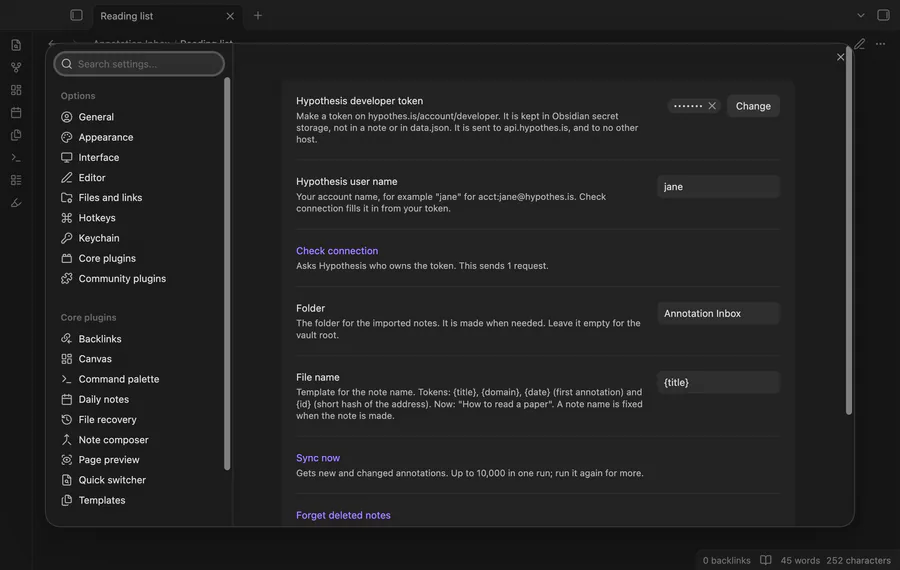The height and width of the screenshot is (570, 900).
Task: Focus the File name template field
Action: [x=718, y=382]
